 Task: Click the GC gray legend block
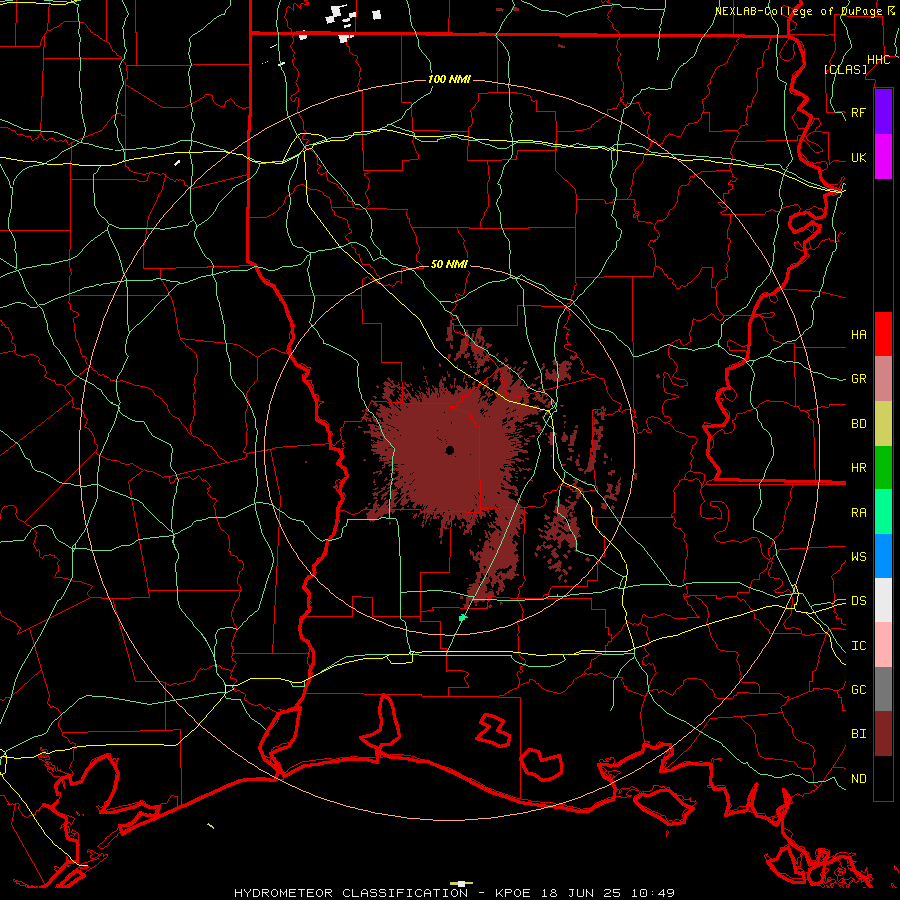883,689
